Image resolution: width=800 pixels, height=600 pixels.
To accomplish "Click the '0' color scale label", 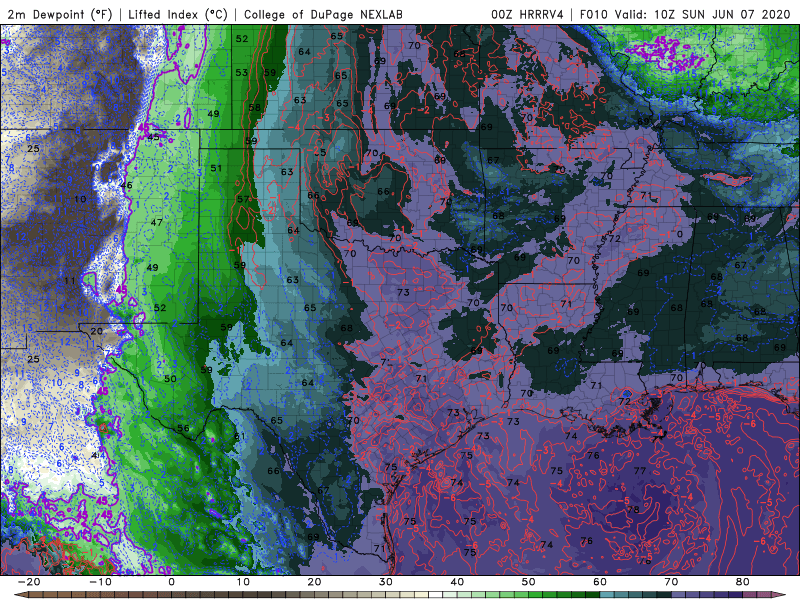I will tap(171, 582).
